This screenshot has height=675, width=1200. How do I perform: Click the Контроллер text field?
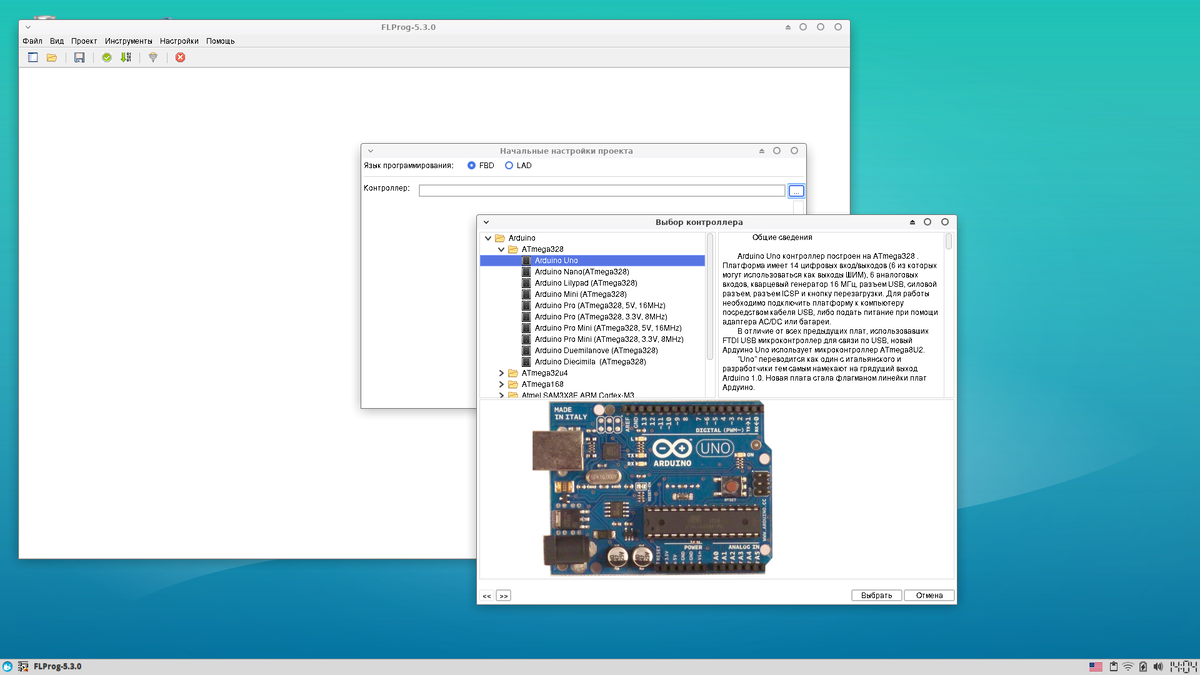tap(602, 190)
